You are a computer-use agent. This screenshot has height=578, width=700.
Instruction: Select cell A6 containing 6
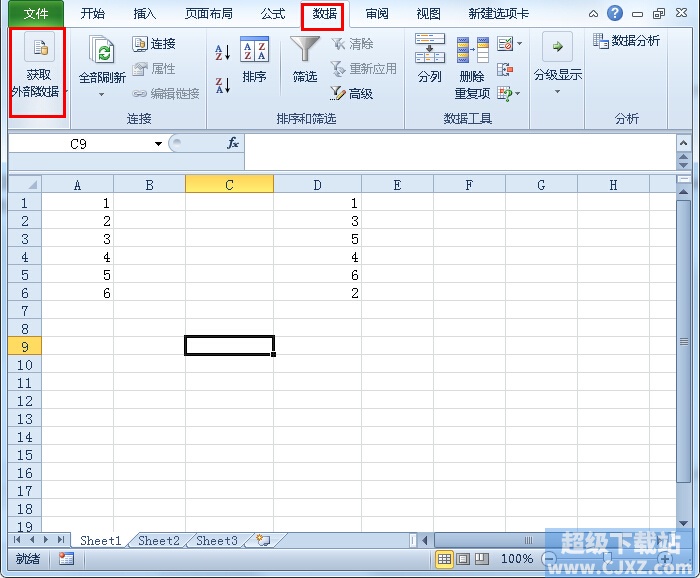coord(78,293)
